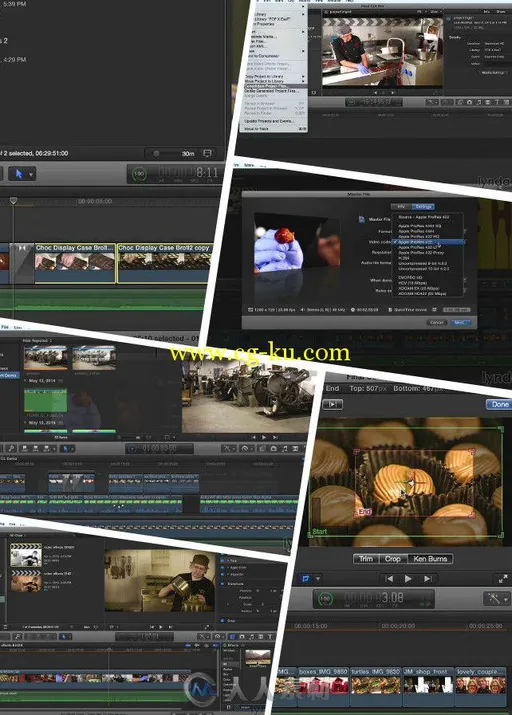The width and height of the screenshot is (512, 715).
Task: Open the crop tool dropdown arrow
Action: (x=318, y=579)
